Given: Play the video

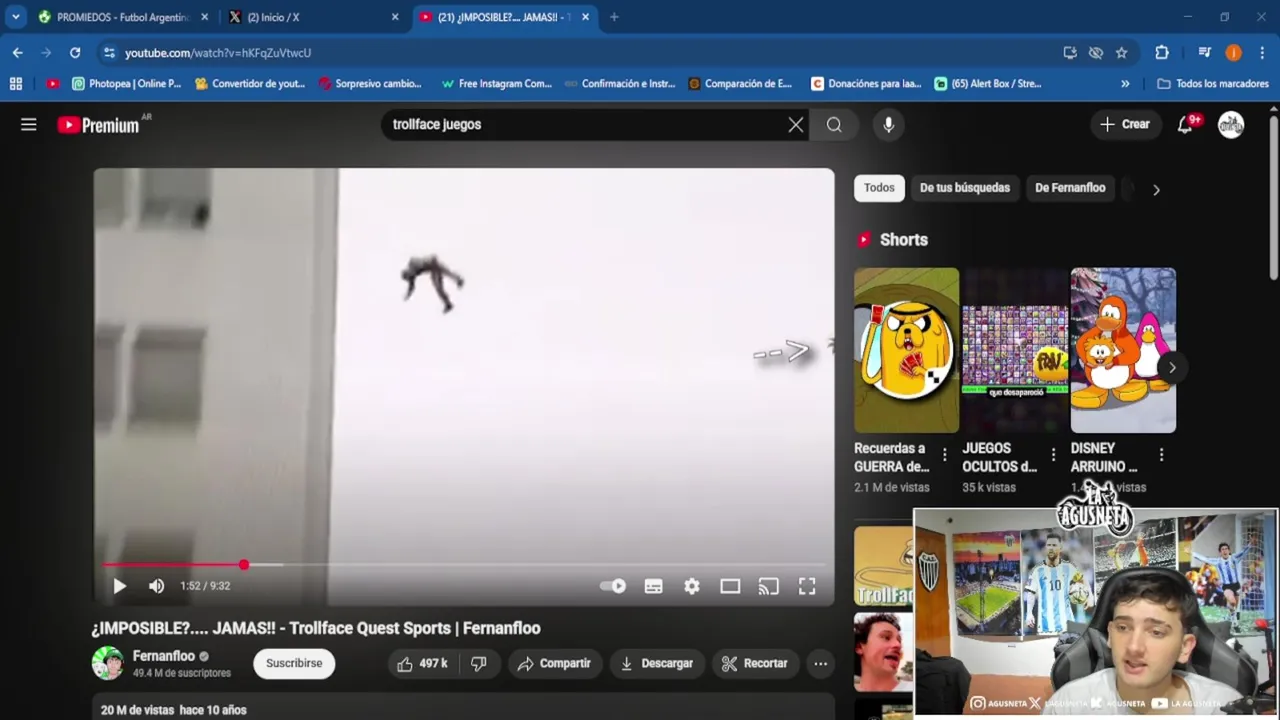Looking at the screenshot, I should point(119,586).
